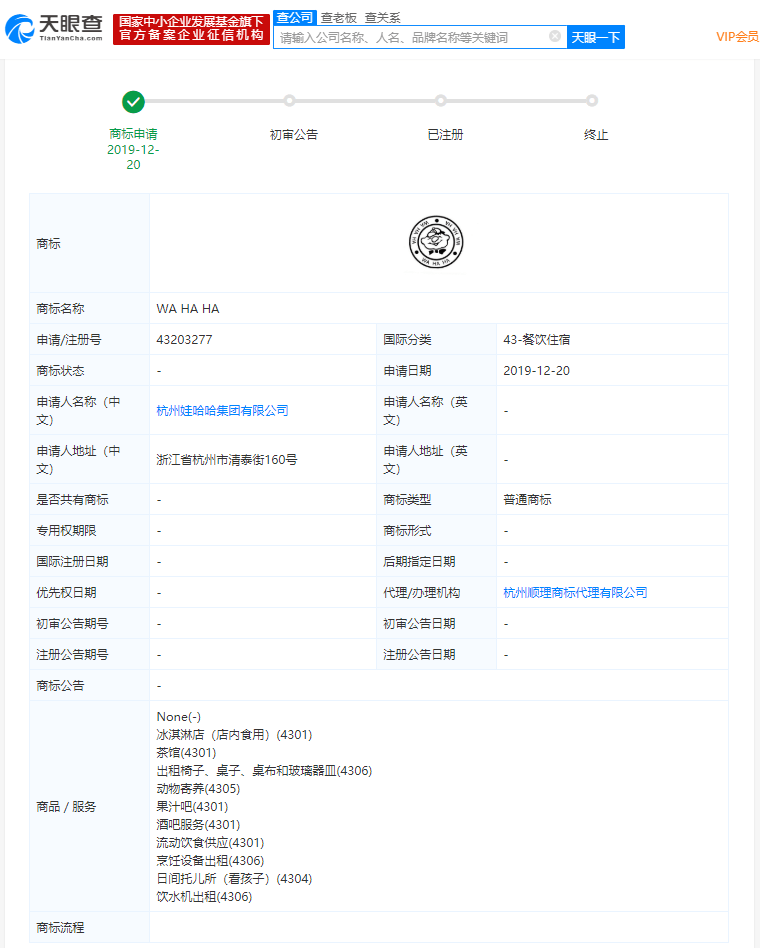Click the 已注册 progress step circle

(441, 101)
